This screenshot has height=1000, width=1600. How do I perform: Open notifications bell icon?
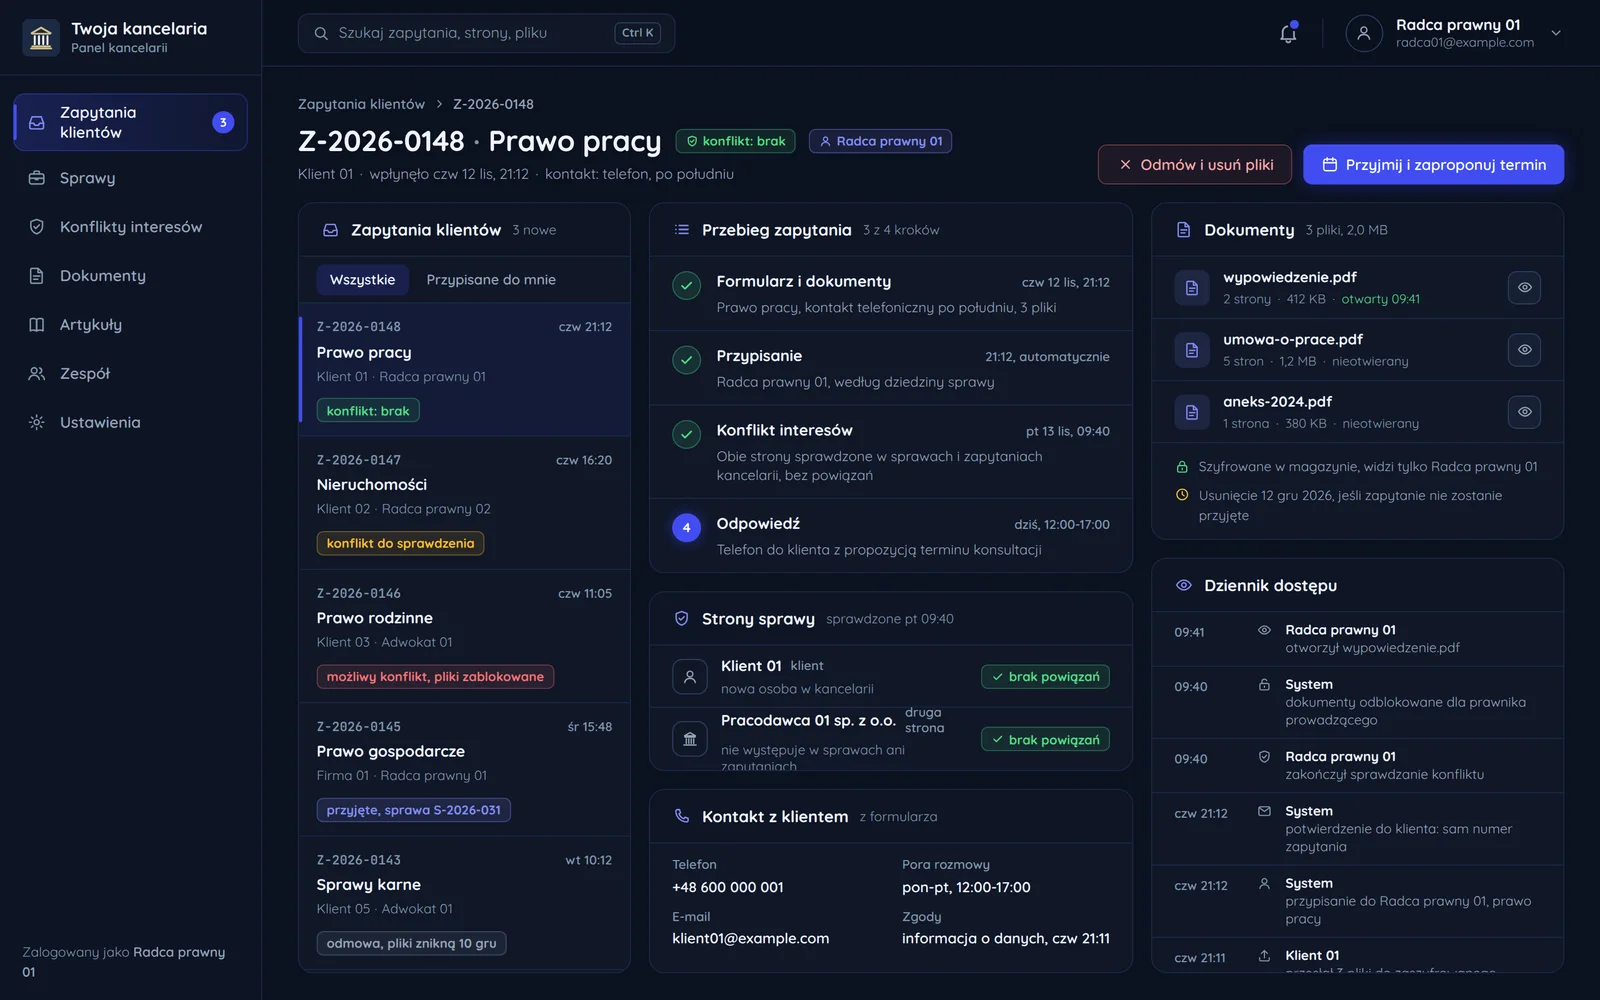coord(1288,33)
